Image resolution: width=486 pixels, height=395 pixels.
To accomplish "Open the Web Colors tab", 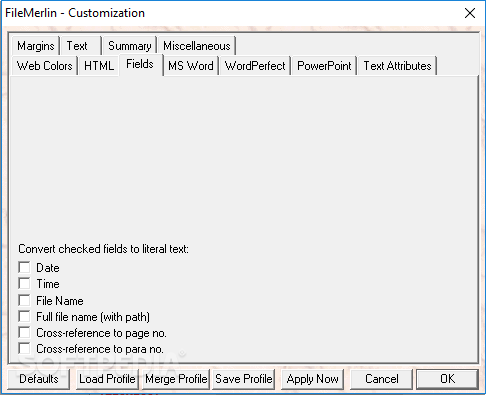I will point(44,66).
